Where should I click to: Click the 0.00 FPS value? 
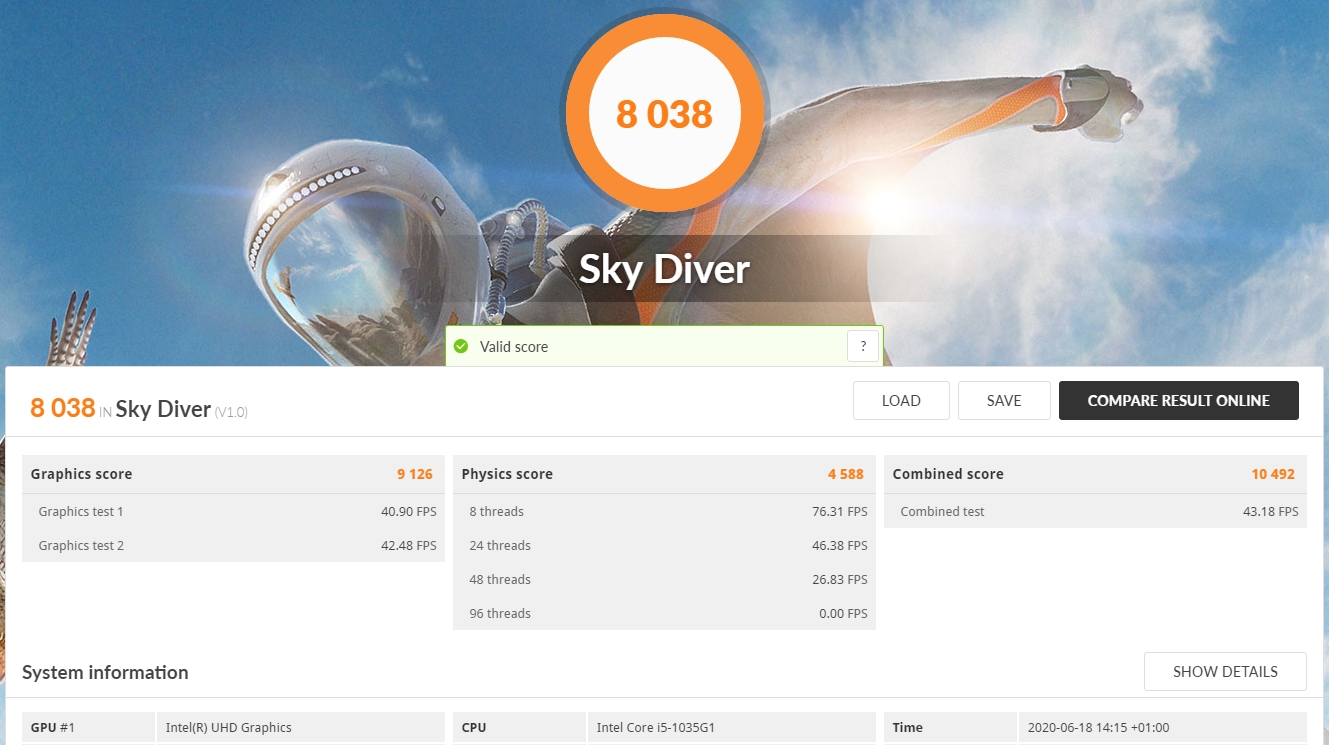click(843, 614)
